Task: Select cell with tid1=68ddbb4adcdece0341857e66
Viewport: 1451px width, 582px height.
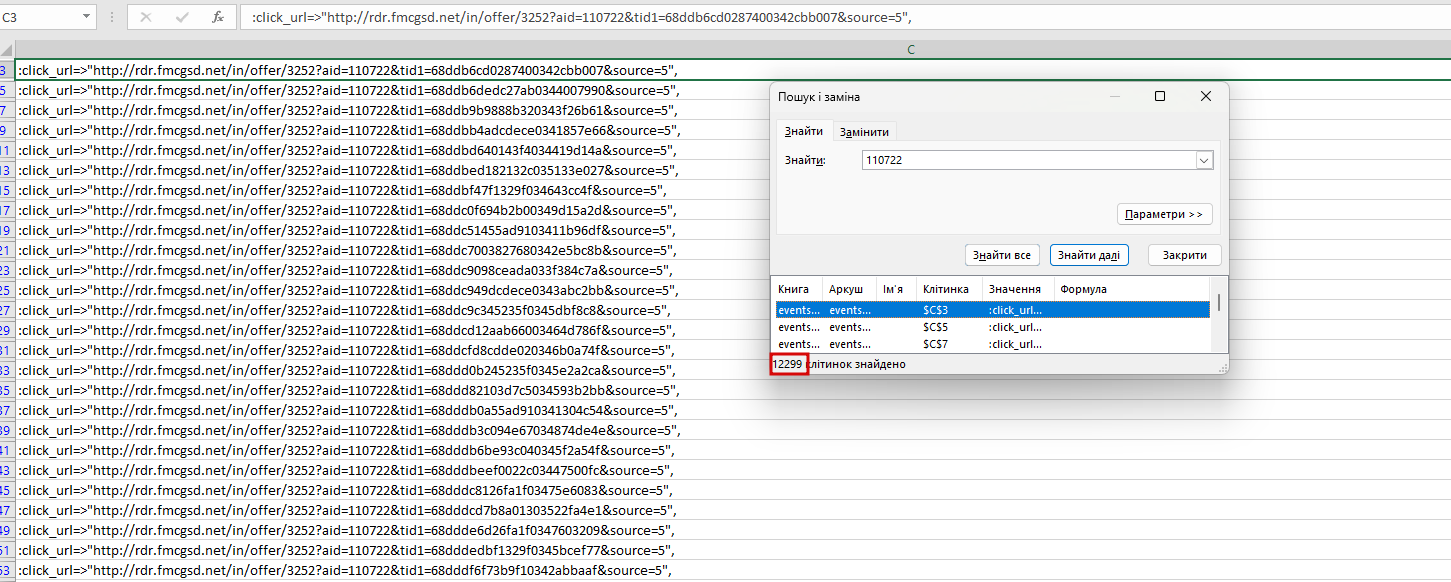Action: (733, 130)
